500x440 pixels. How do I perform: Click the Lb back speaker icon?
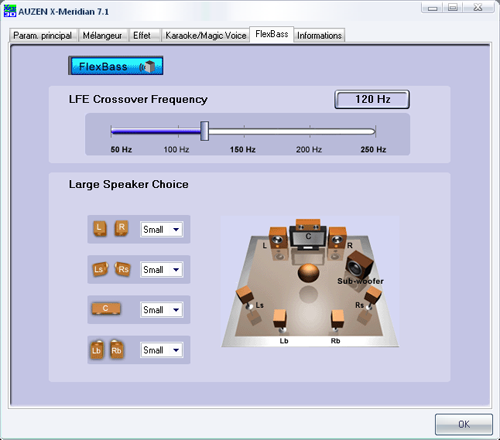point(97,350)
